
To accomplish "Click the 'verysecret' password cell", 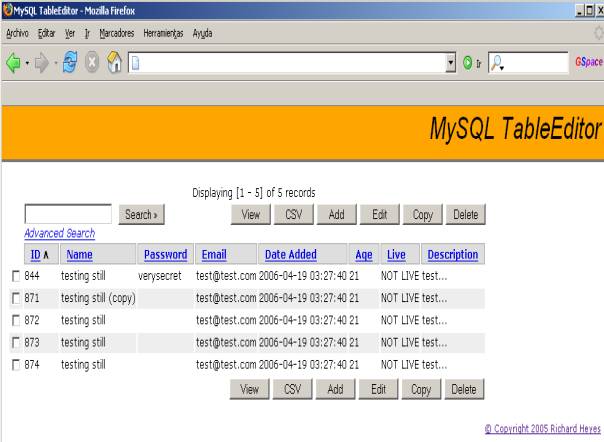I will (x=159, y=276).
